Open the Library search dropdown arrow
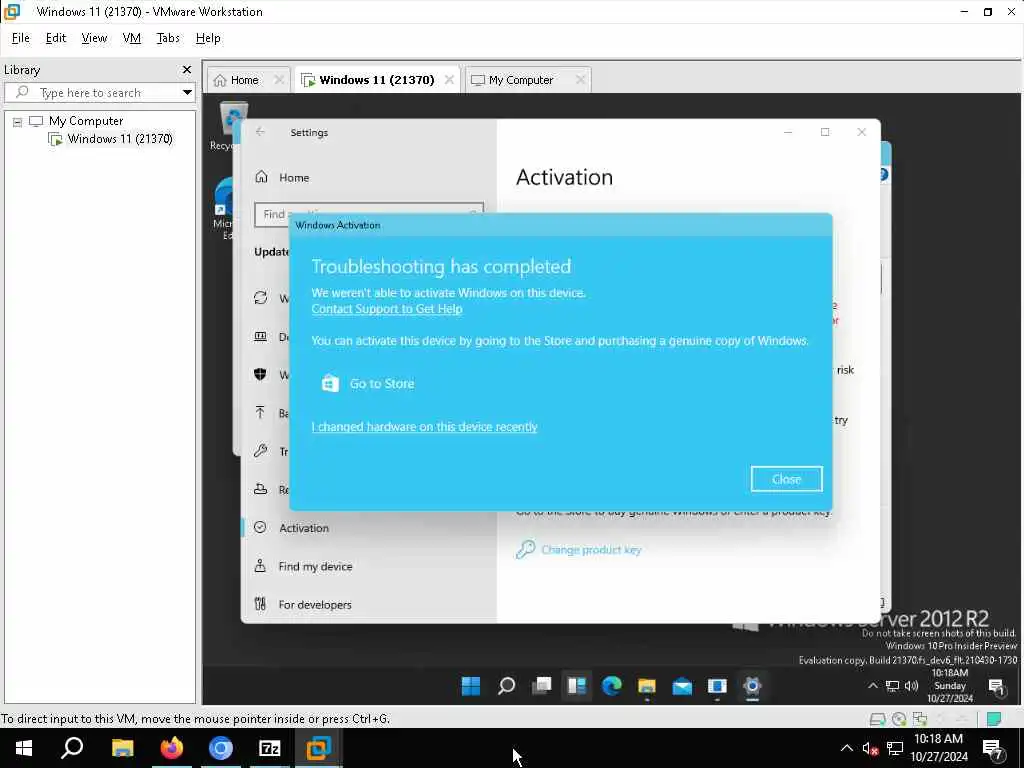Viewport: 1024px width, 768px height. coord(187,93)
